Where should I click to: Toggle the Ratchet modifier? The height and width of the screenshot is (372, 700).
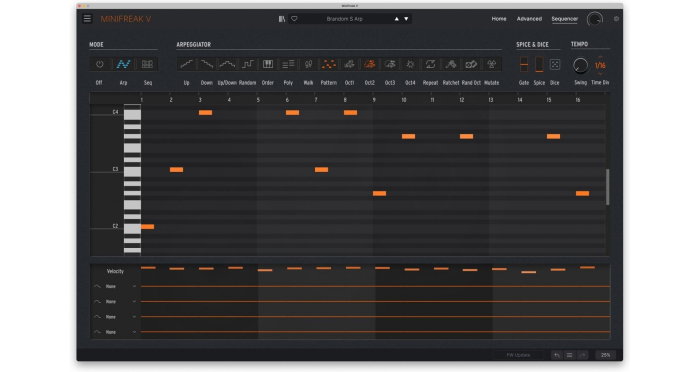[x=451, y=64]
